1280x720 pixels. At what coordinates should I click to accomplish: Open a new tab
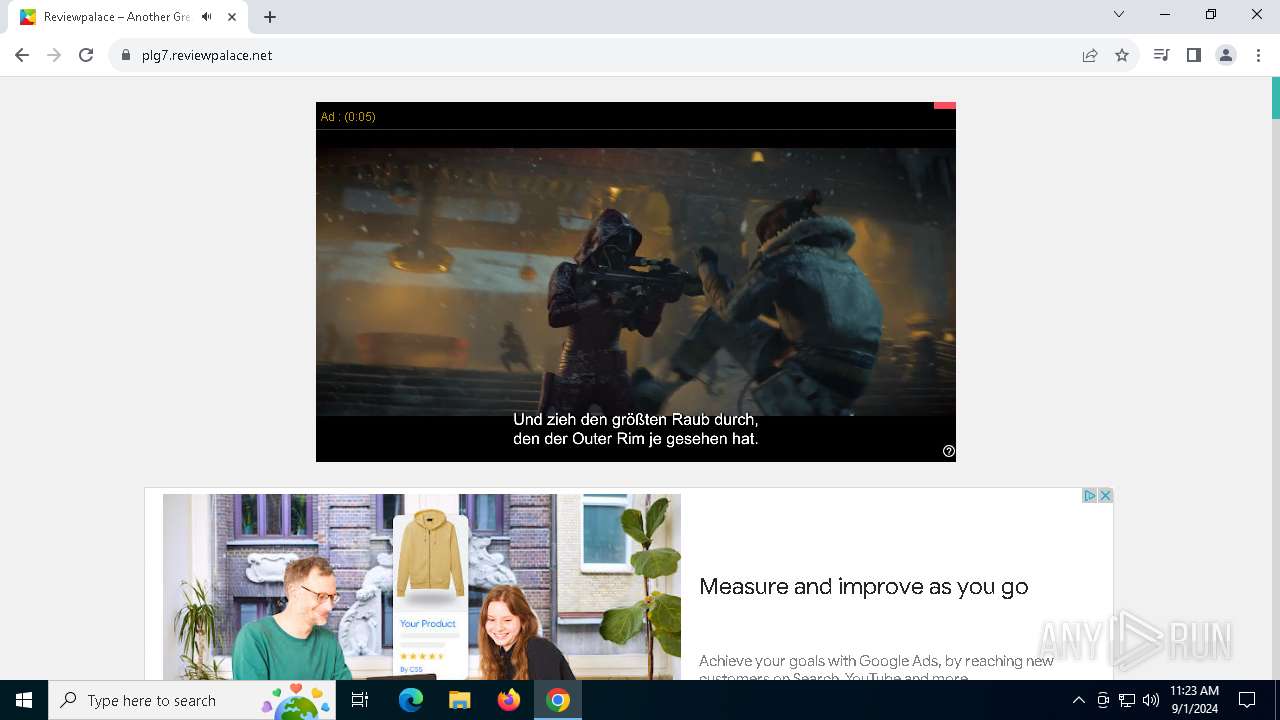click(270, 17)
